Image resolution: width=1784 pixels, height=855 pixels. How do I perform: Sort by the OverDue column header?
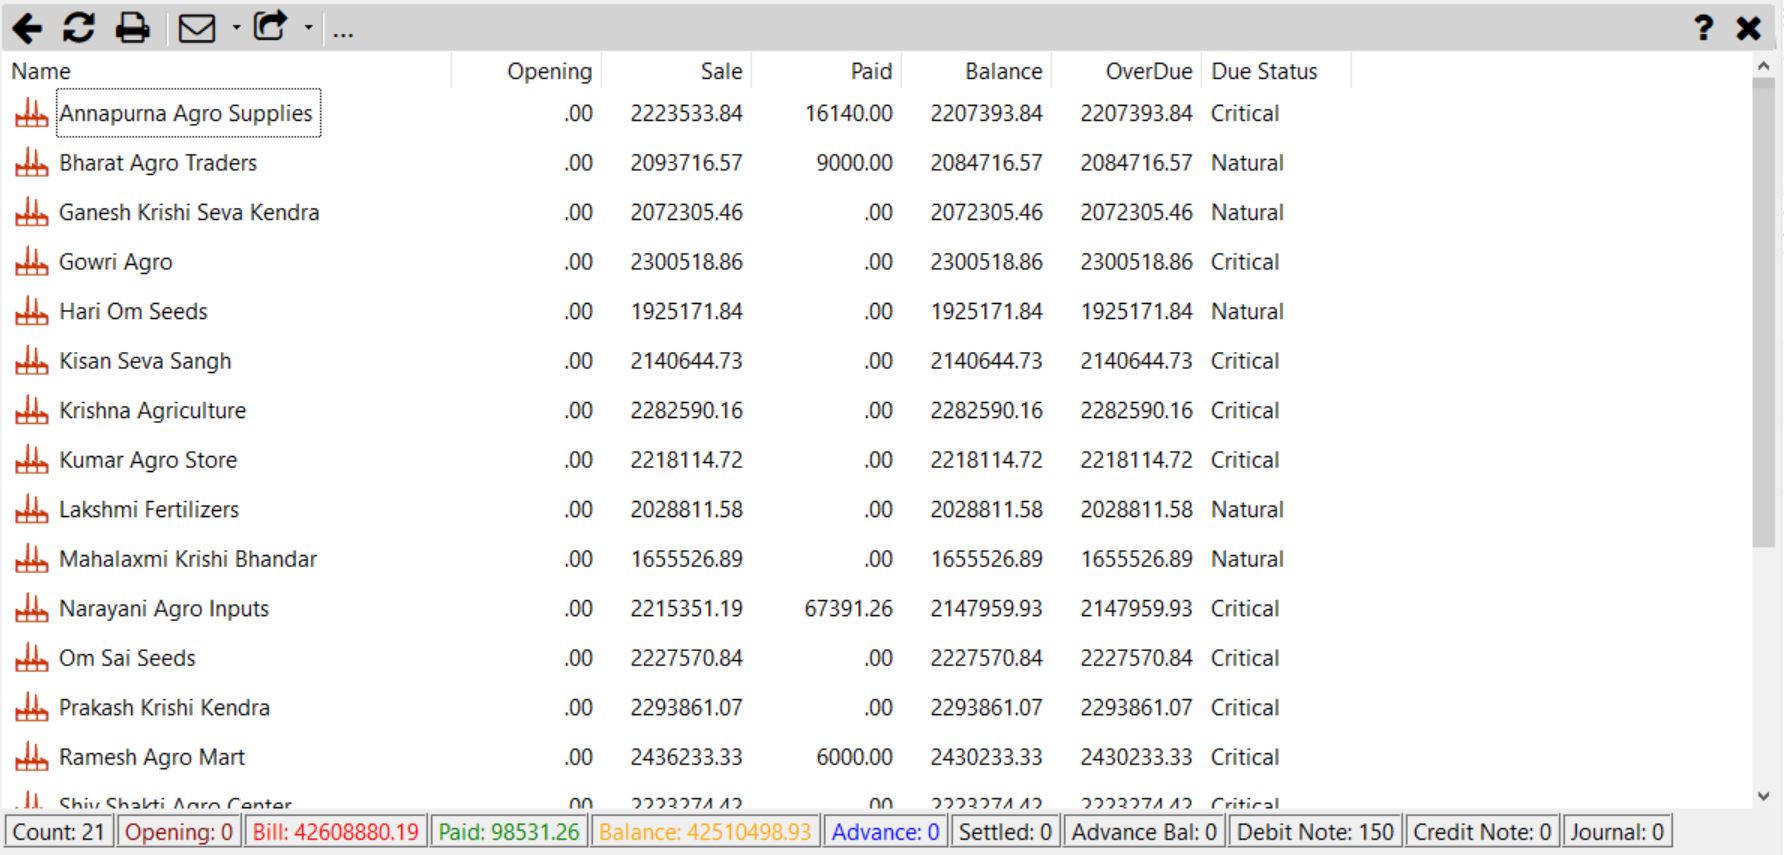pos(1149,71)
